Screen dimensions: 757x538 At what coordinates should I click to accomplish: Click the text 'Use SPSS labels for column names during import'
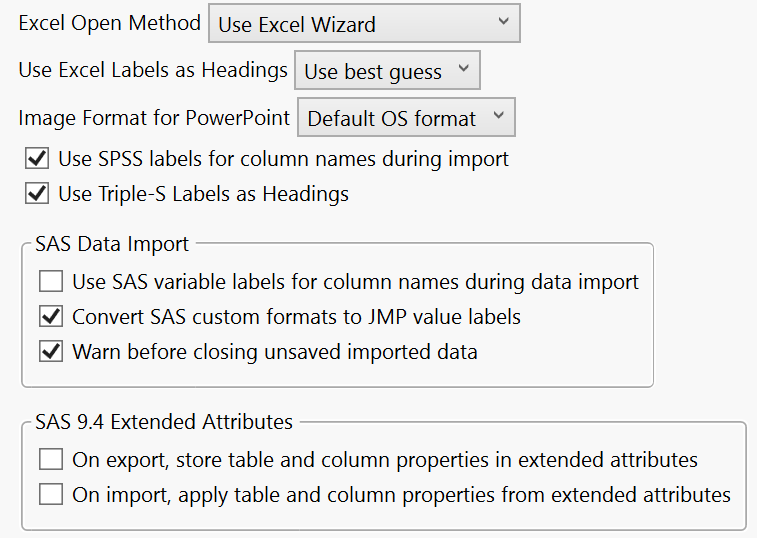click(x=283, y=158)
